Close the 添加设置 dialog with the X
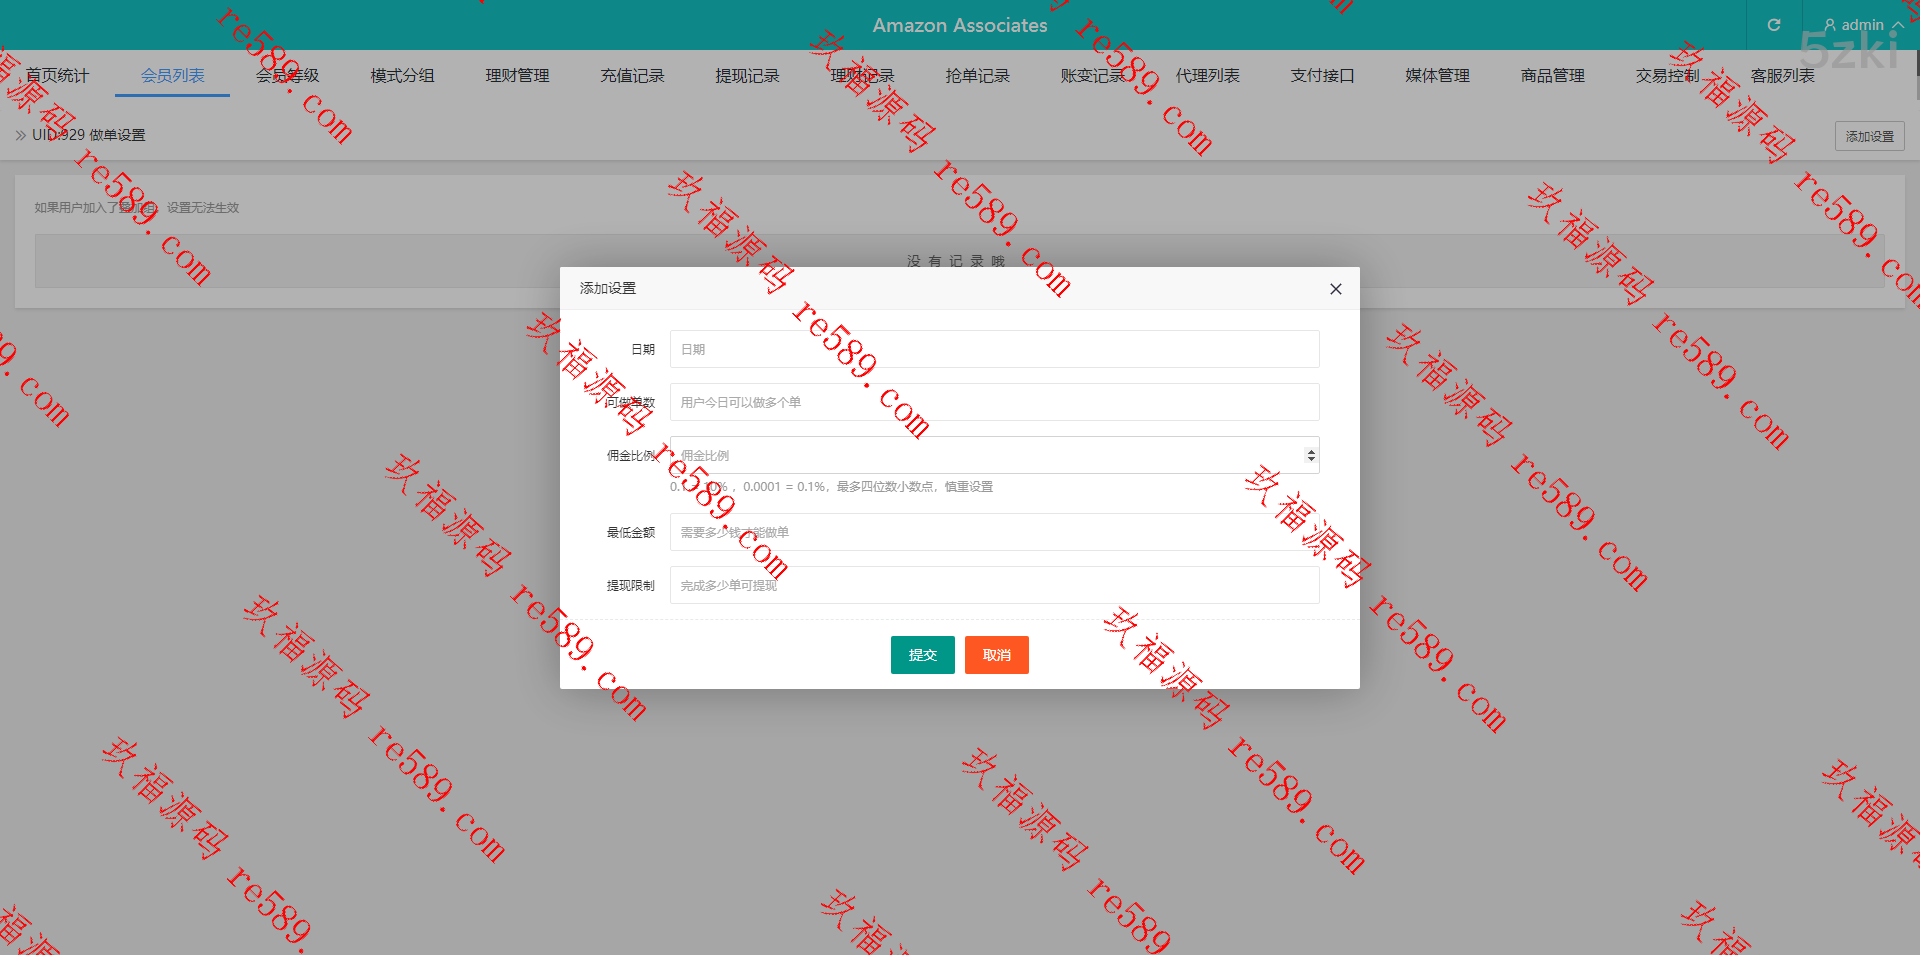1920x955 pixels. (x=1335, y=289)
